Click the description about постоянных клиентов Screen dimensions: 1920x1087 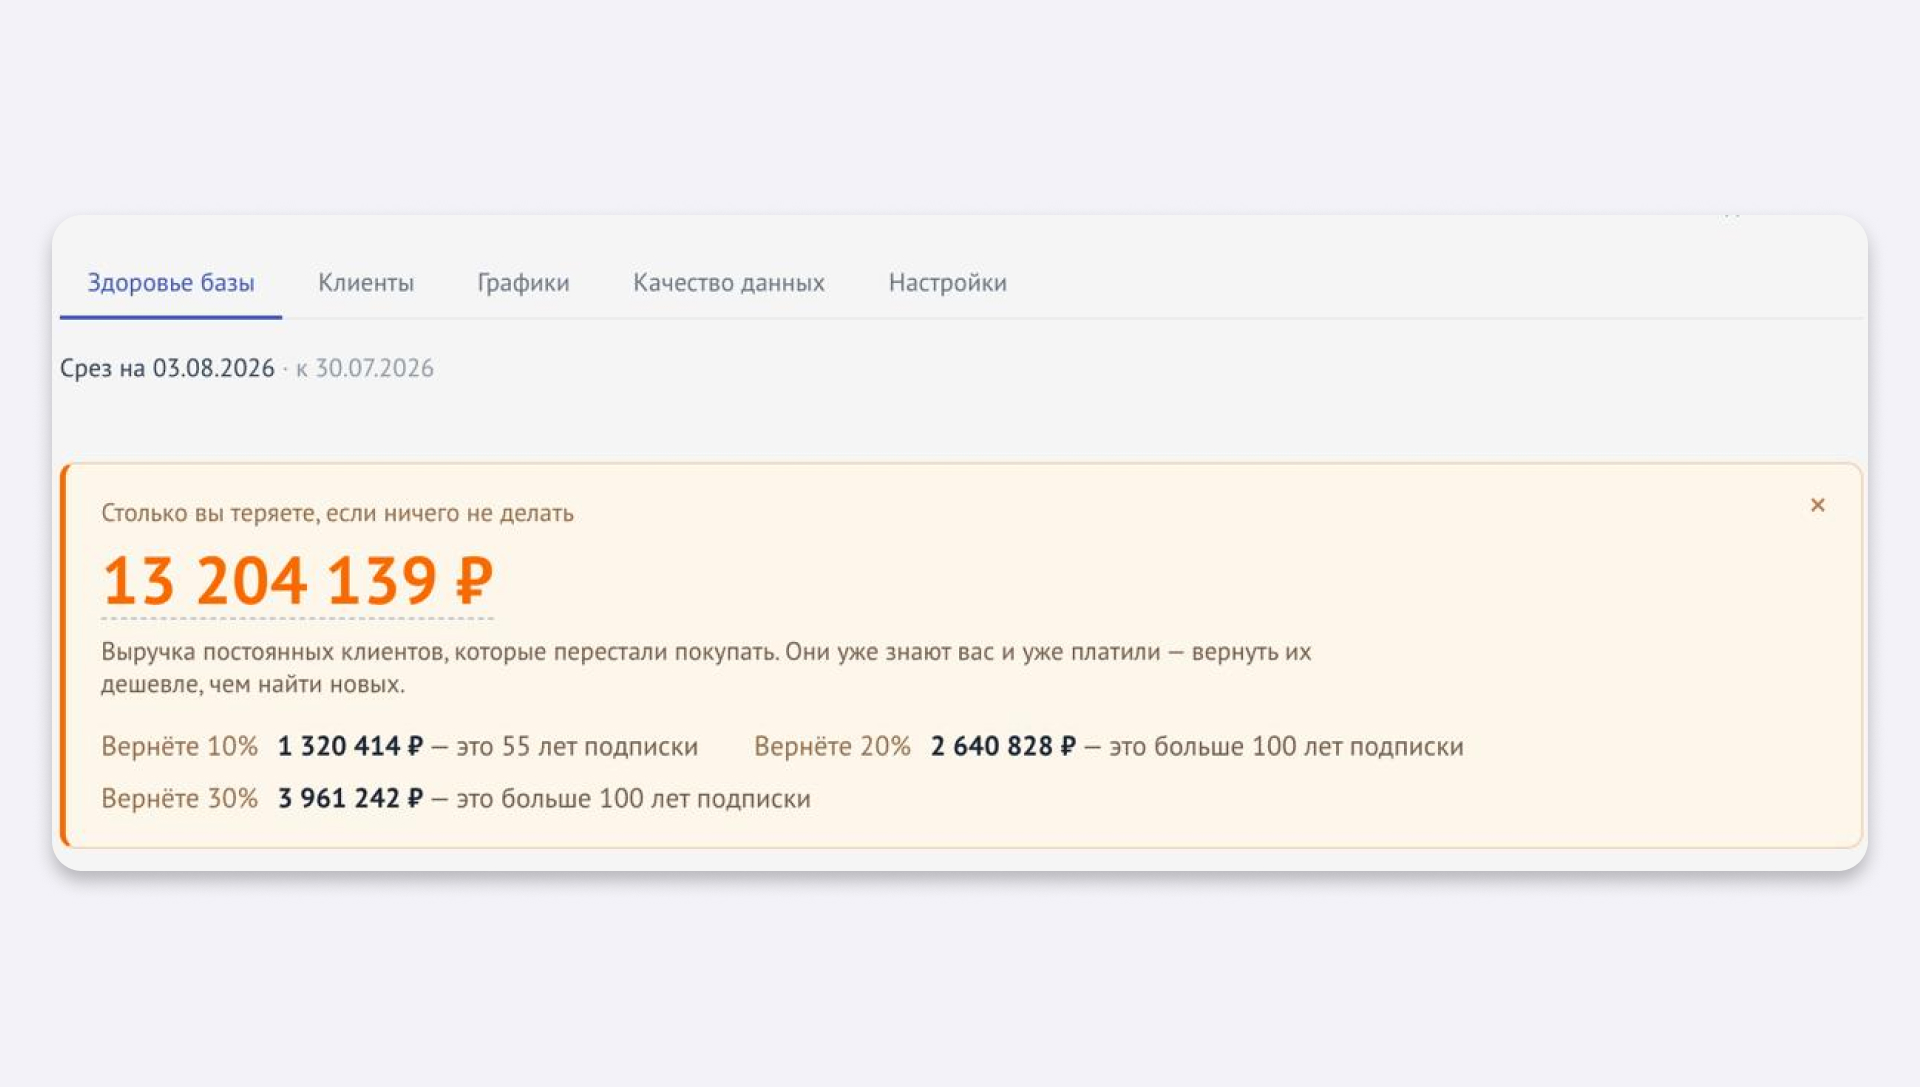pos(706,668)
